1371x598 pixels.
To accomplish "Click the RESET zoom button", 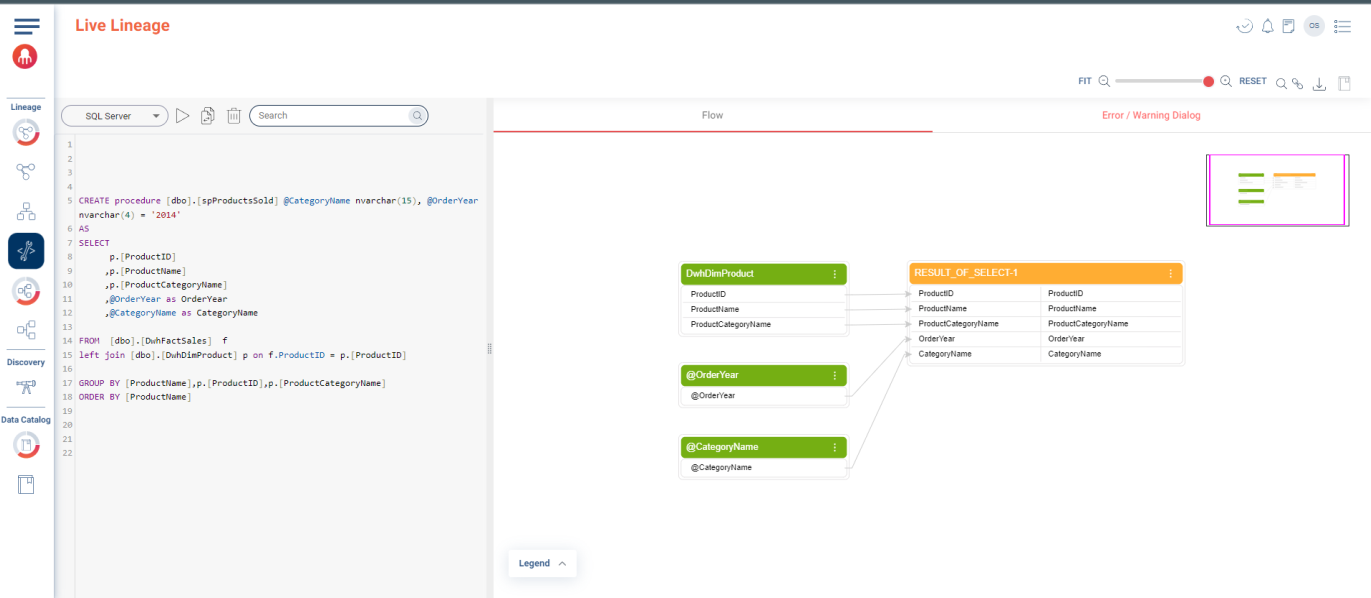I will [x=1253, y=81].
